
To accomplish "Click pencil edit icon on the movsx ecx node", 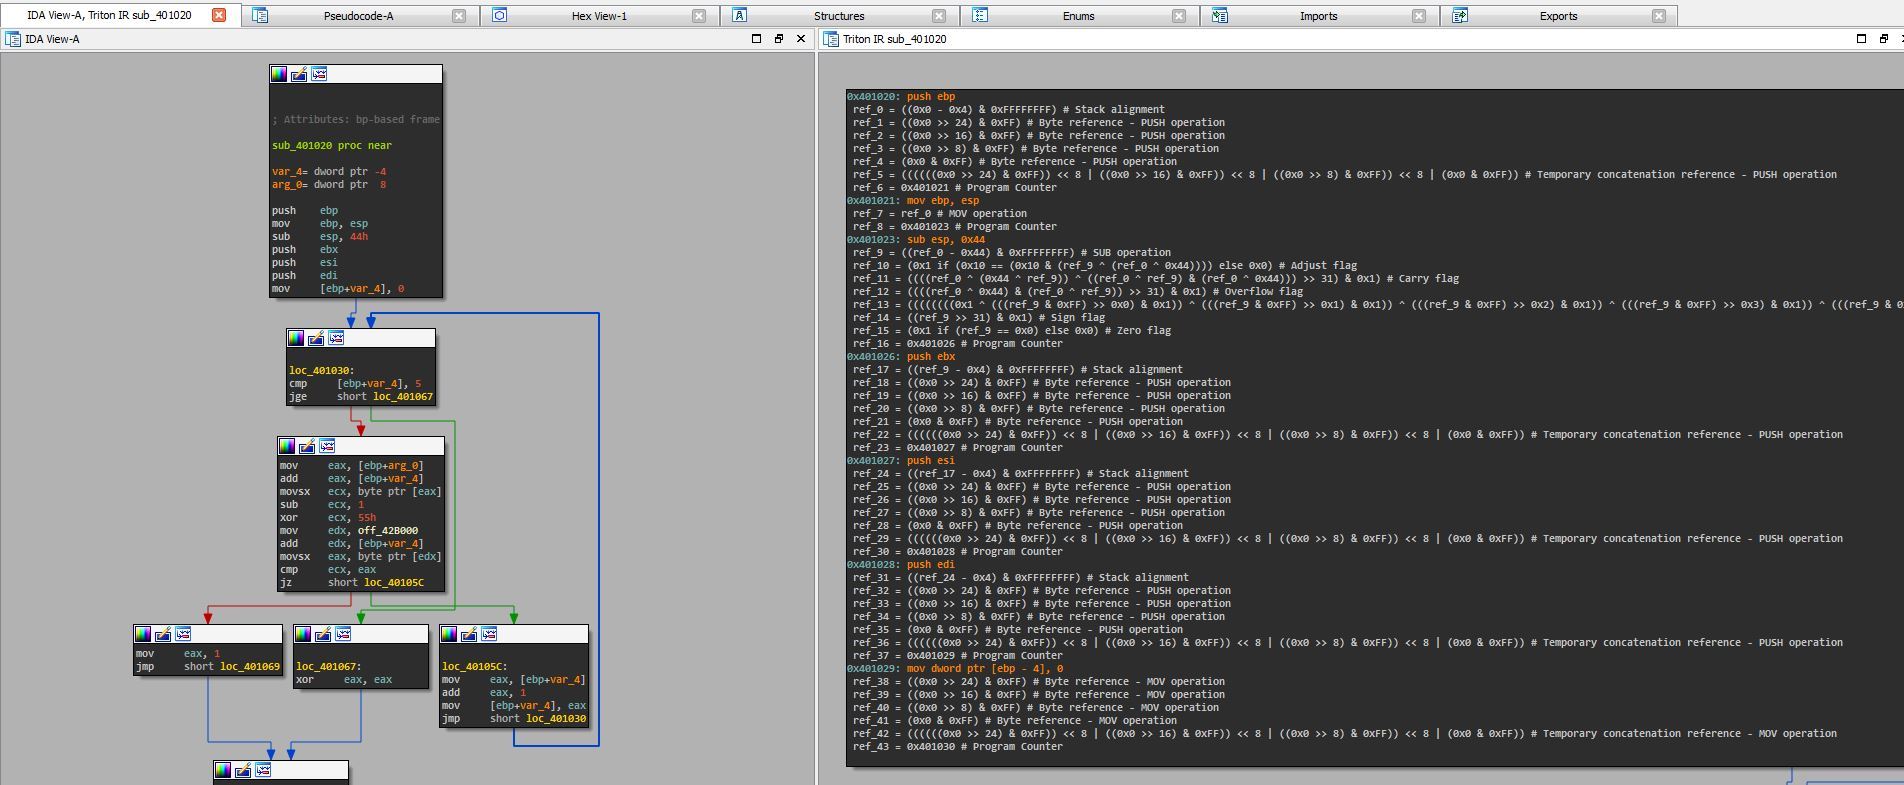I will coord(307,446).
